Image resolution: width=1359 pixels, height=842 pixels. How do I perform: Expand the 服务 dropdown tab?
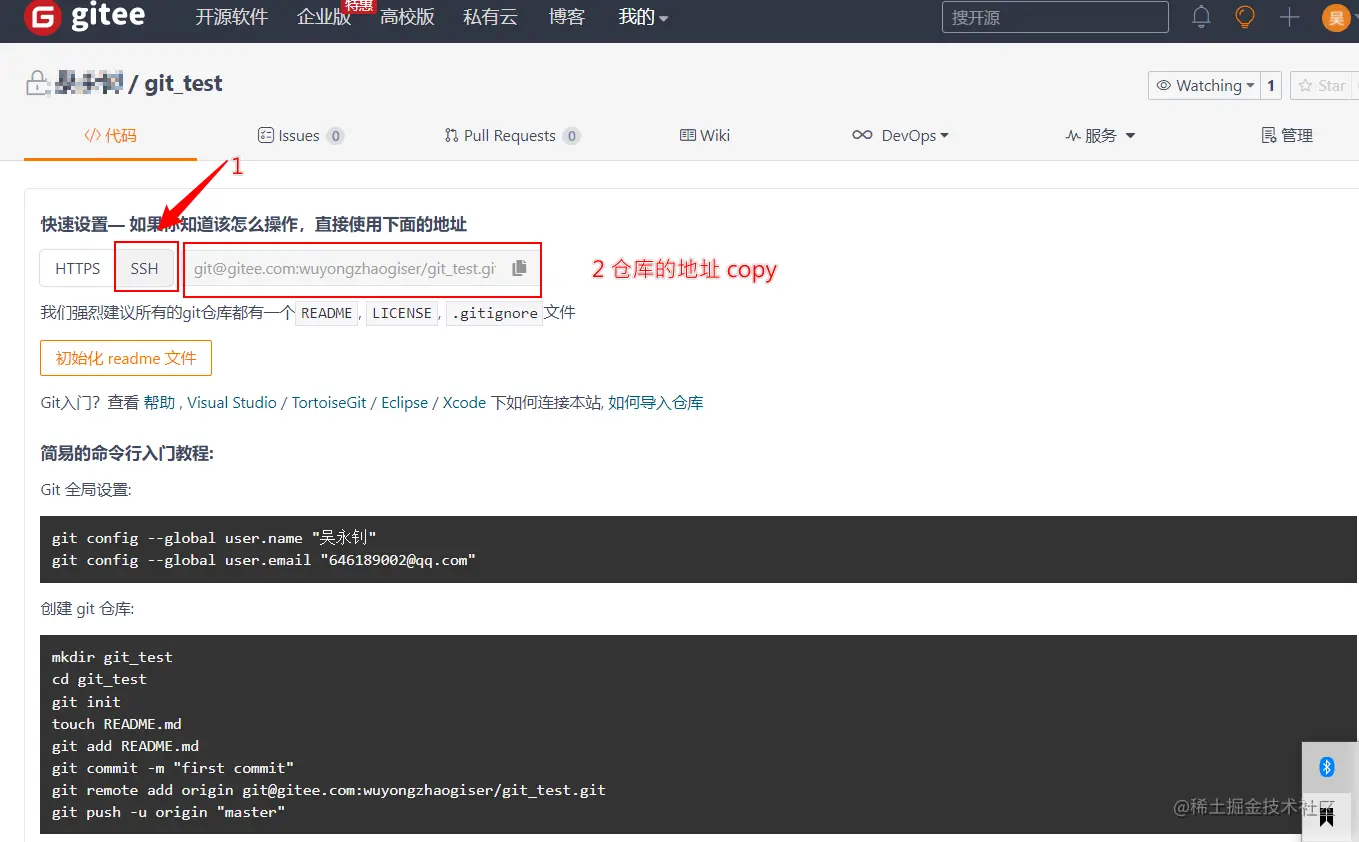tap(1100, 135)
